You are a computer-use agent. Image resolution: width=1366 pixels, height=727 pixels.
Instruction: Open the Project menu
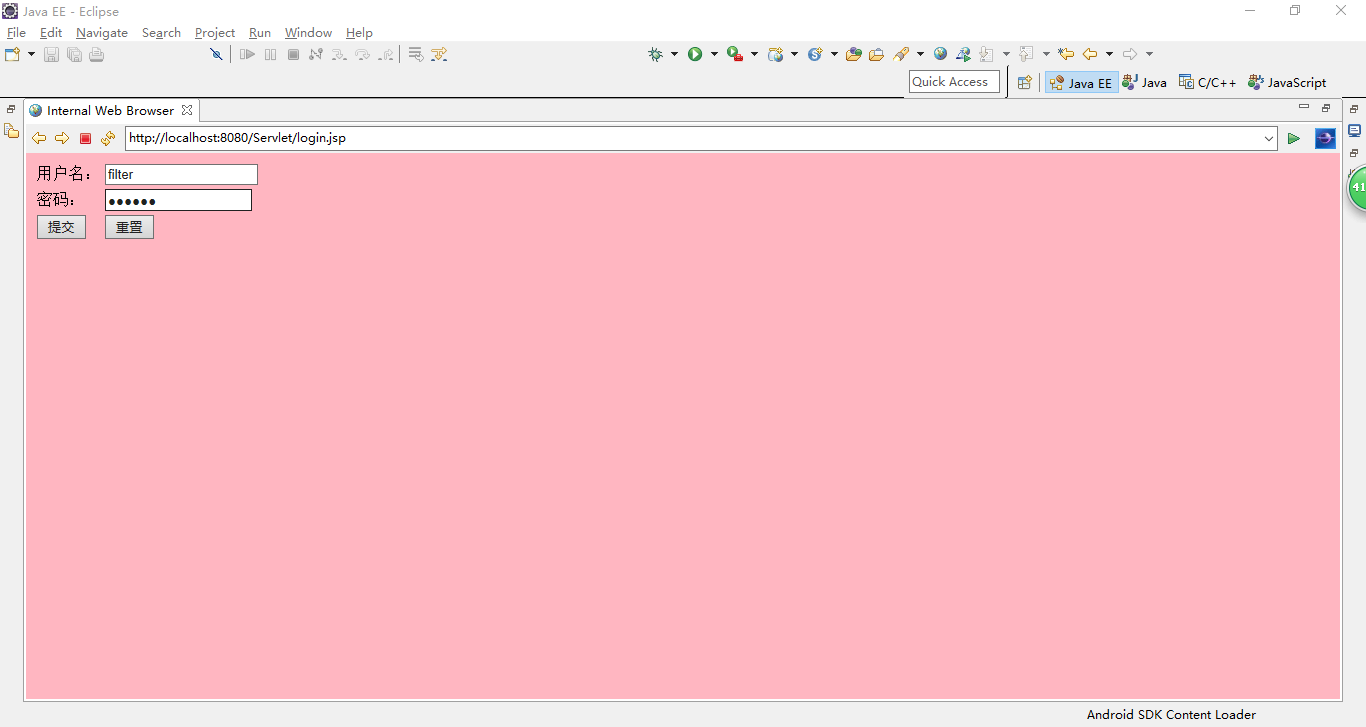(x=215, y=33)
